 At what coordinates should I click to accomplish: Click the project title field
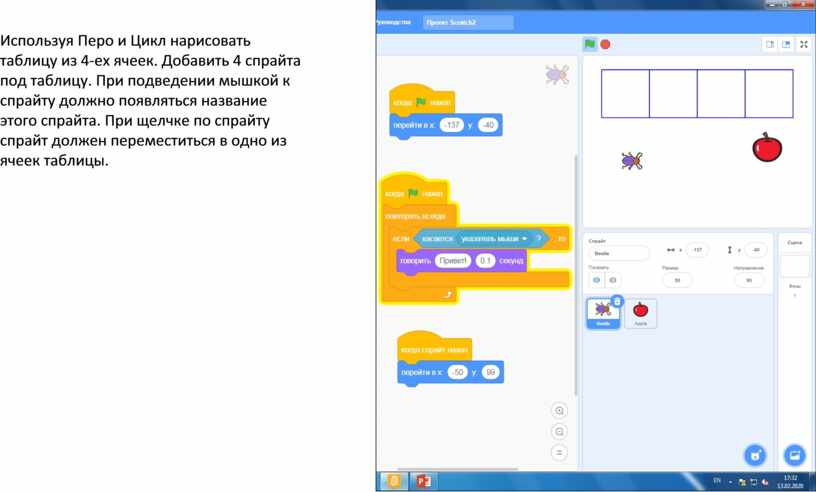467,21
